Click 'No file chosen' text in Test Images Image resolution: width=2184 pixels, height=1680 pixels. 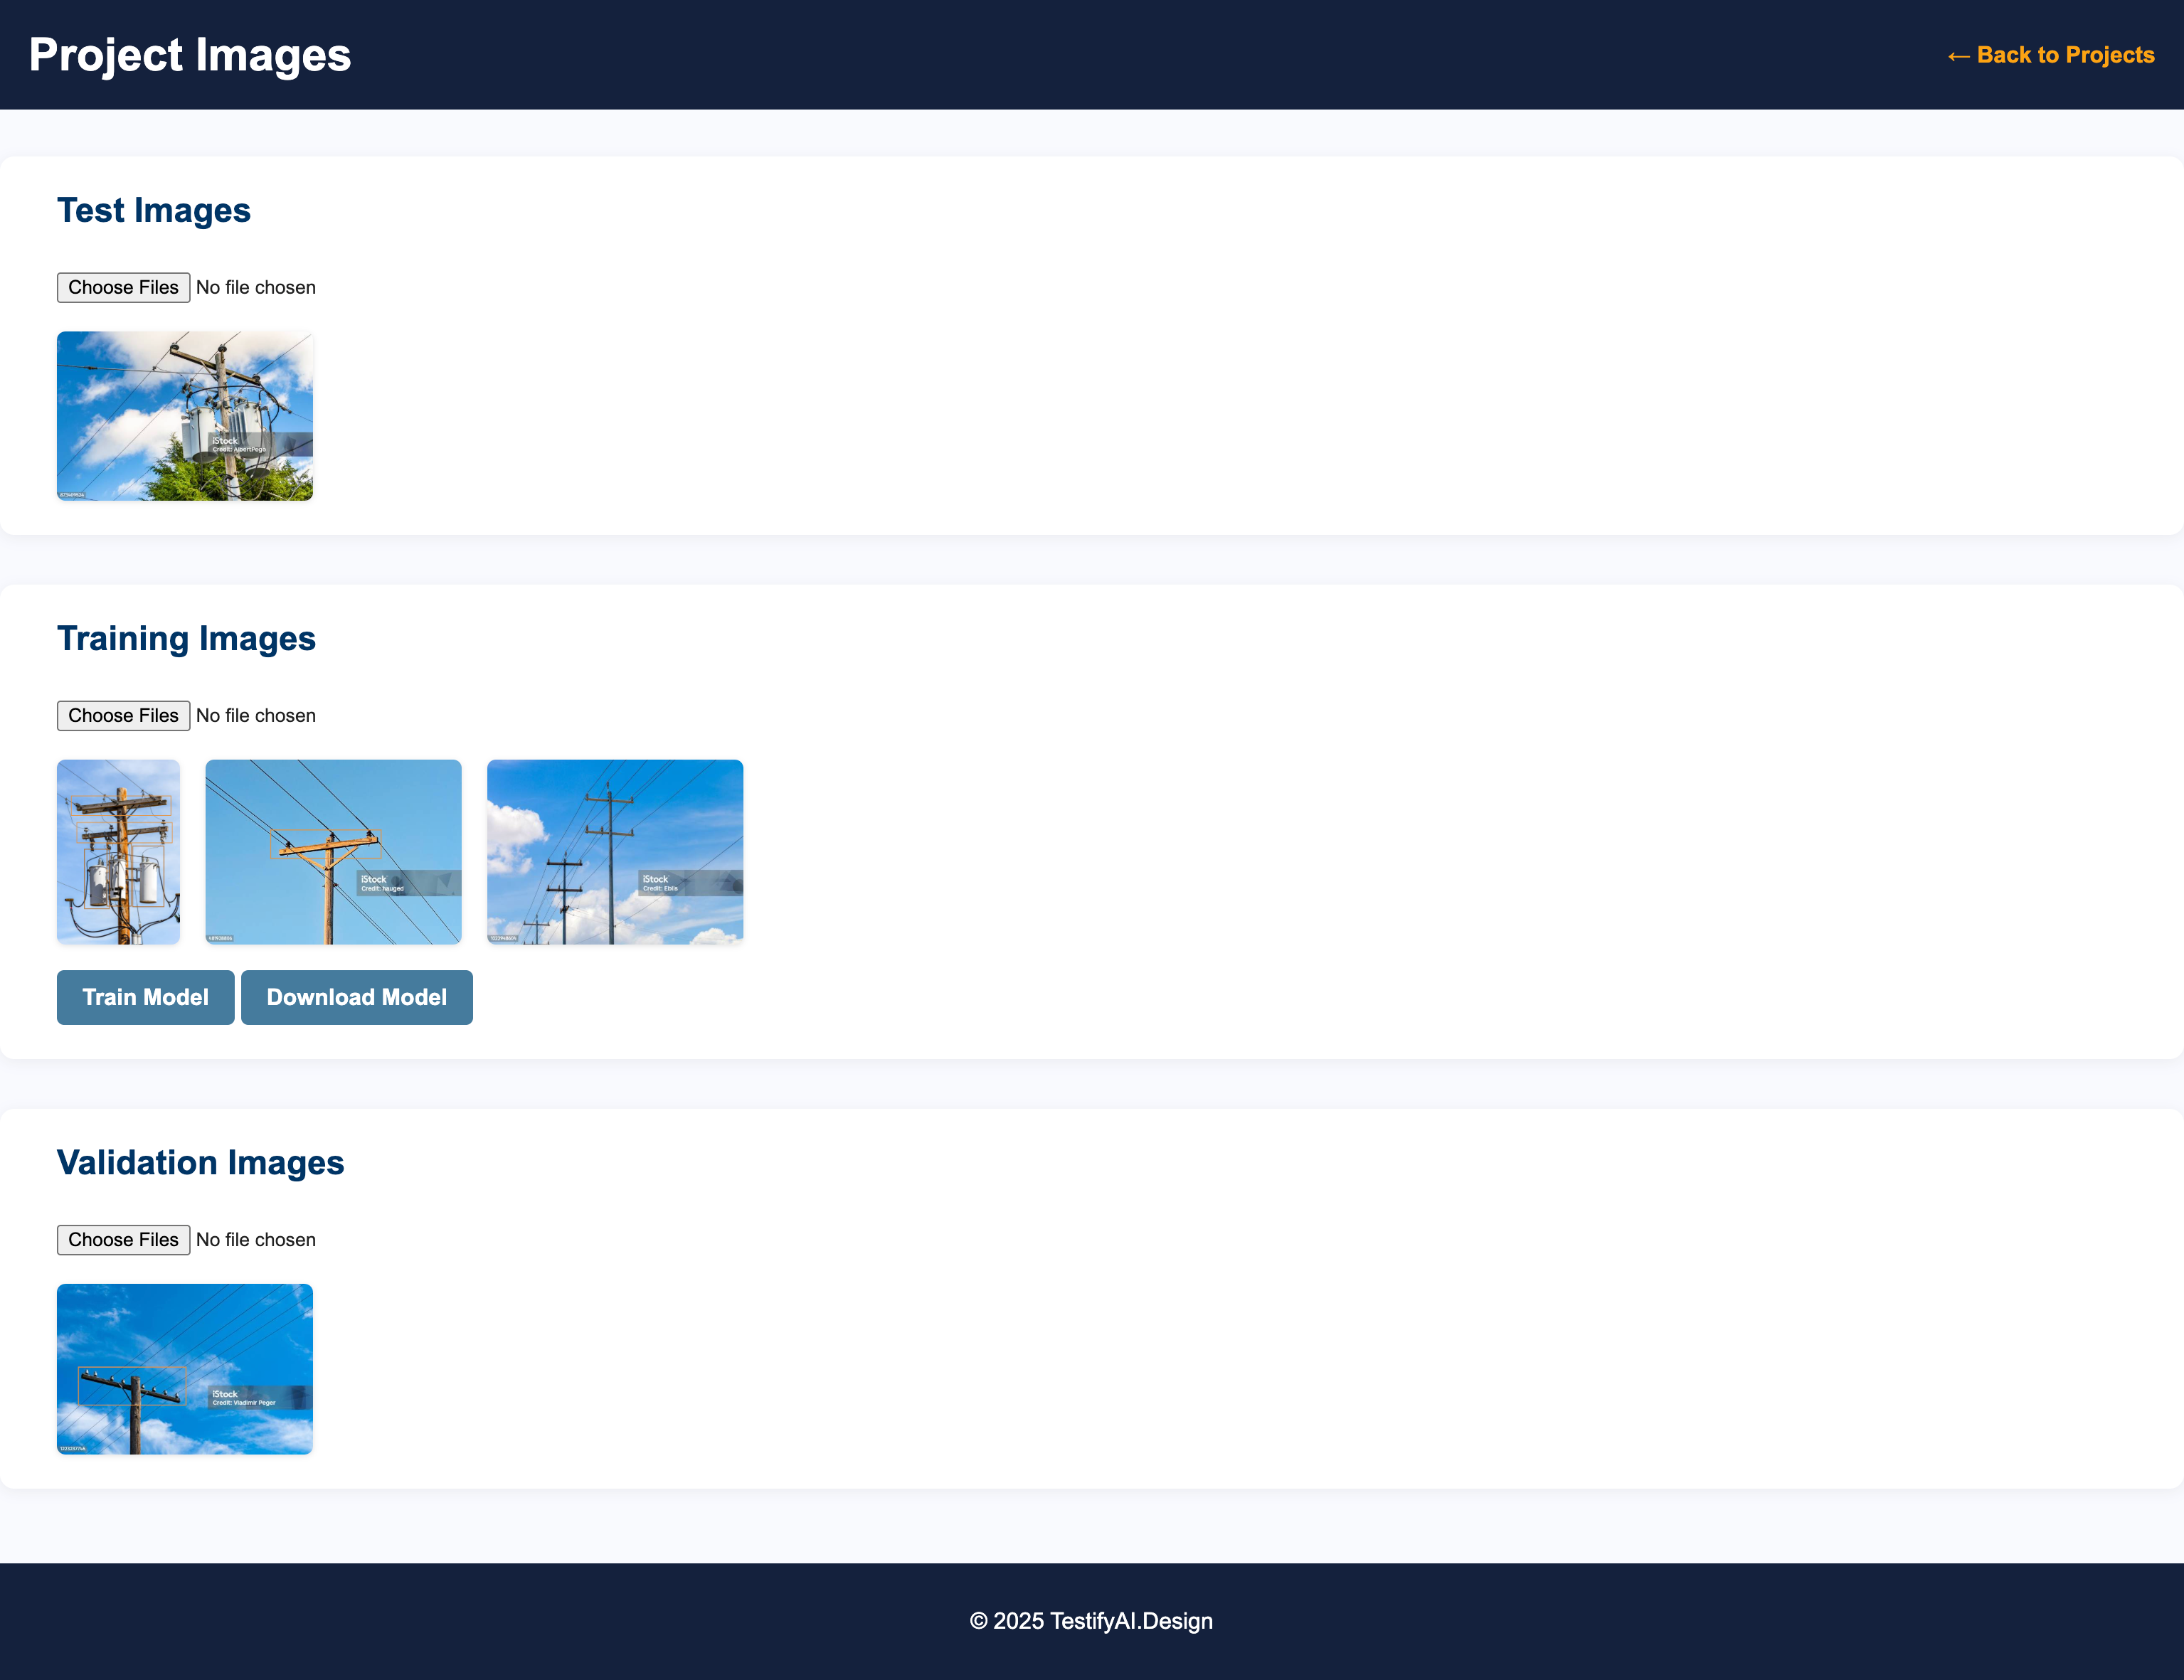click(256, 287)
